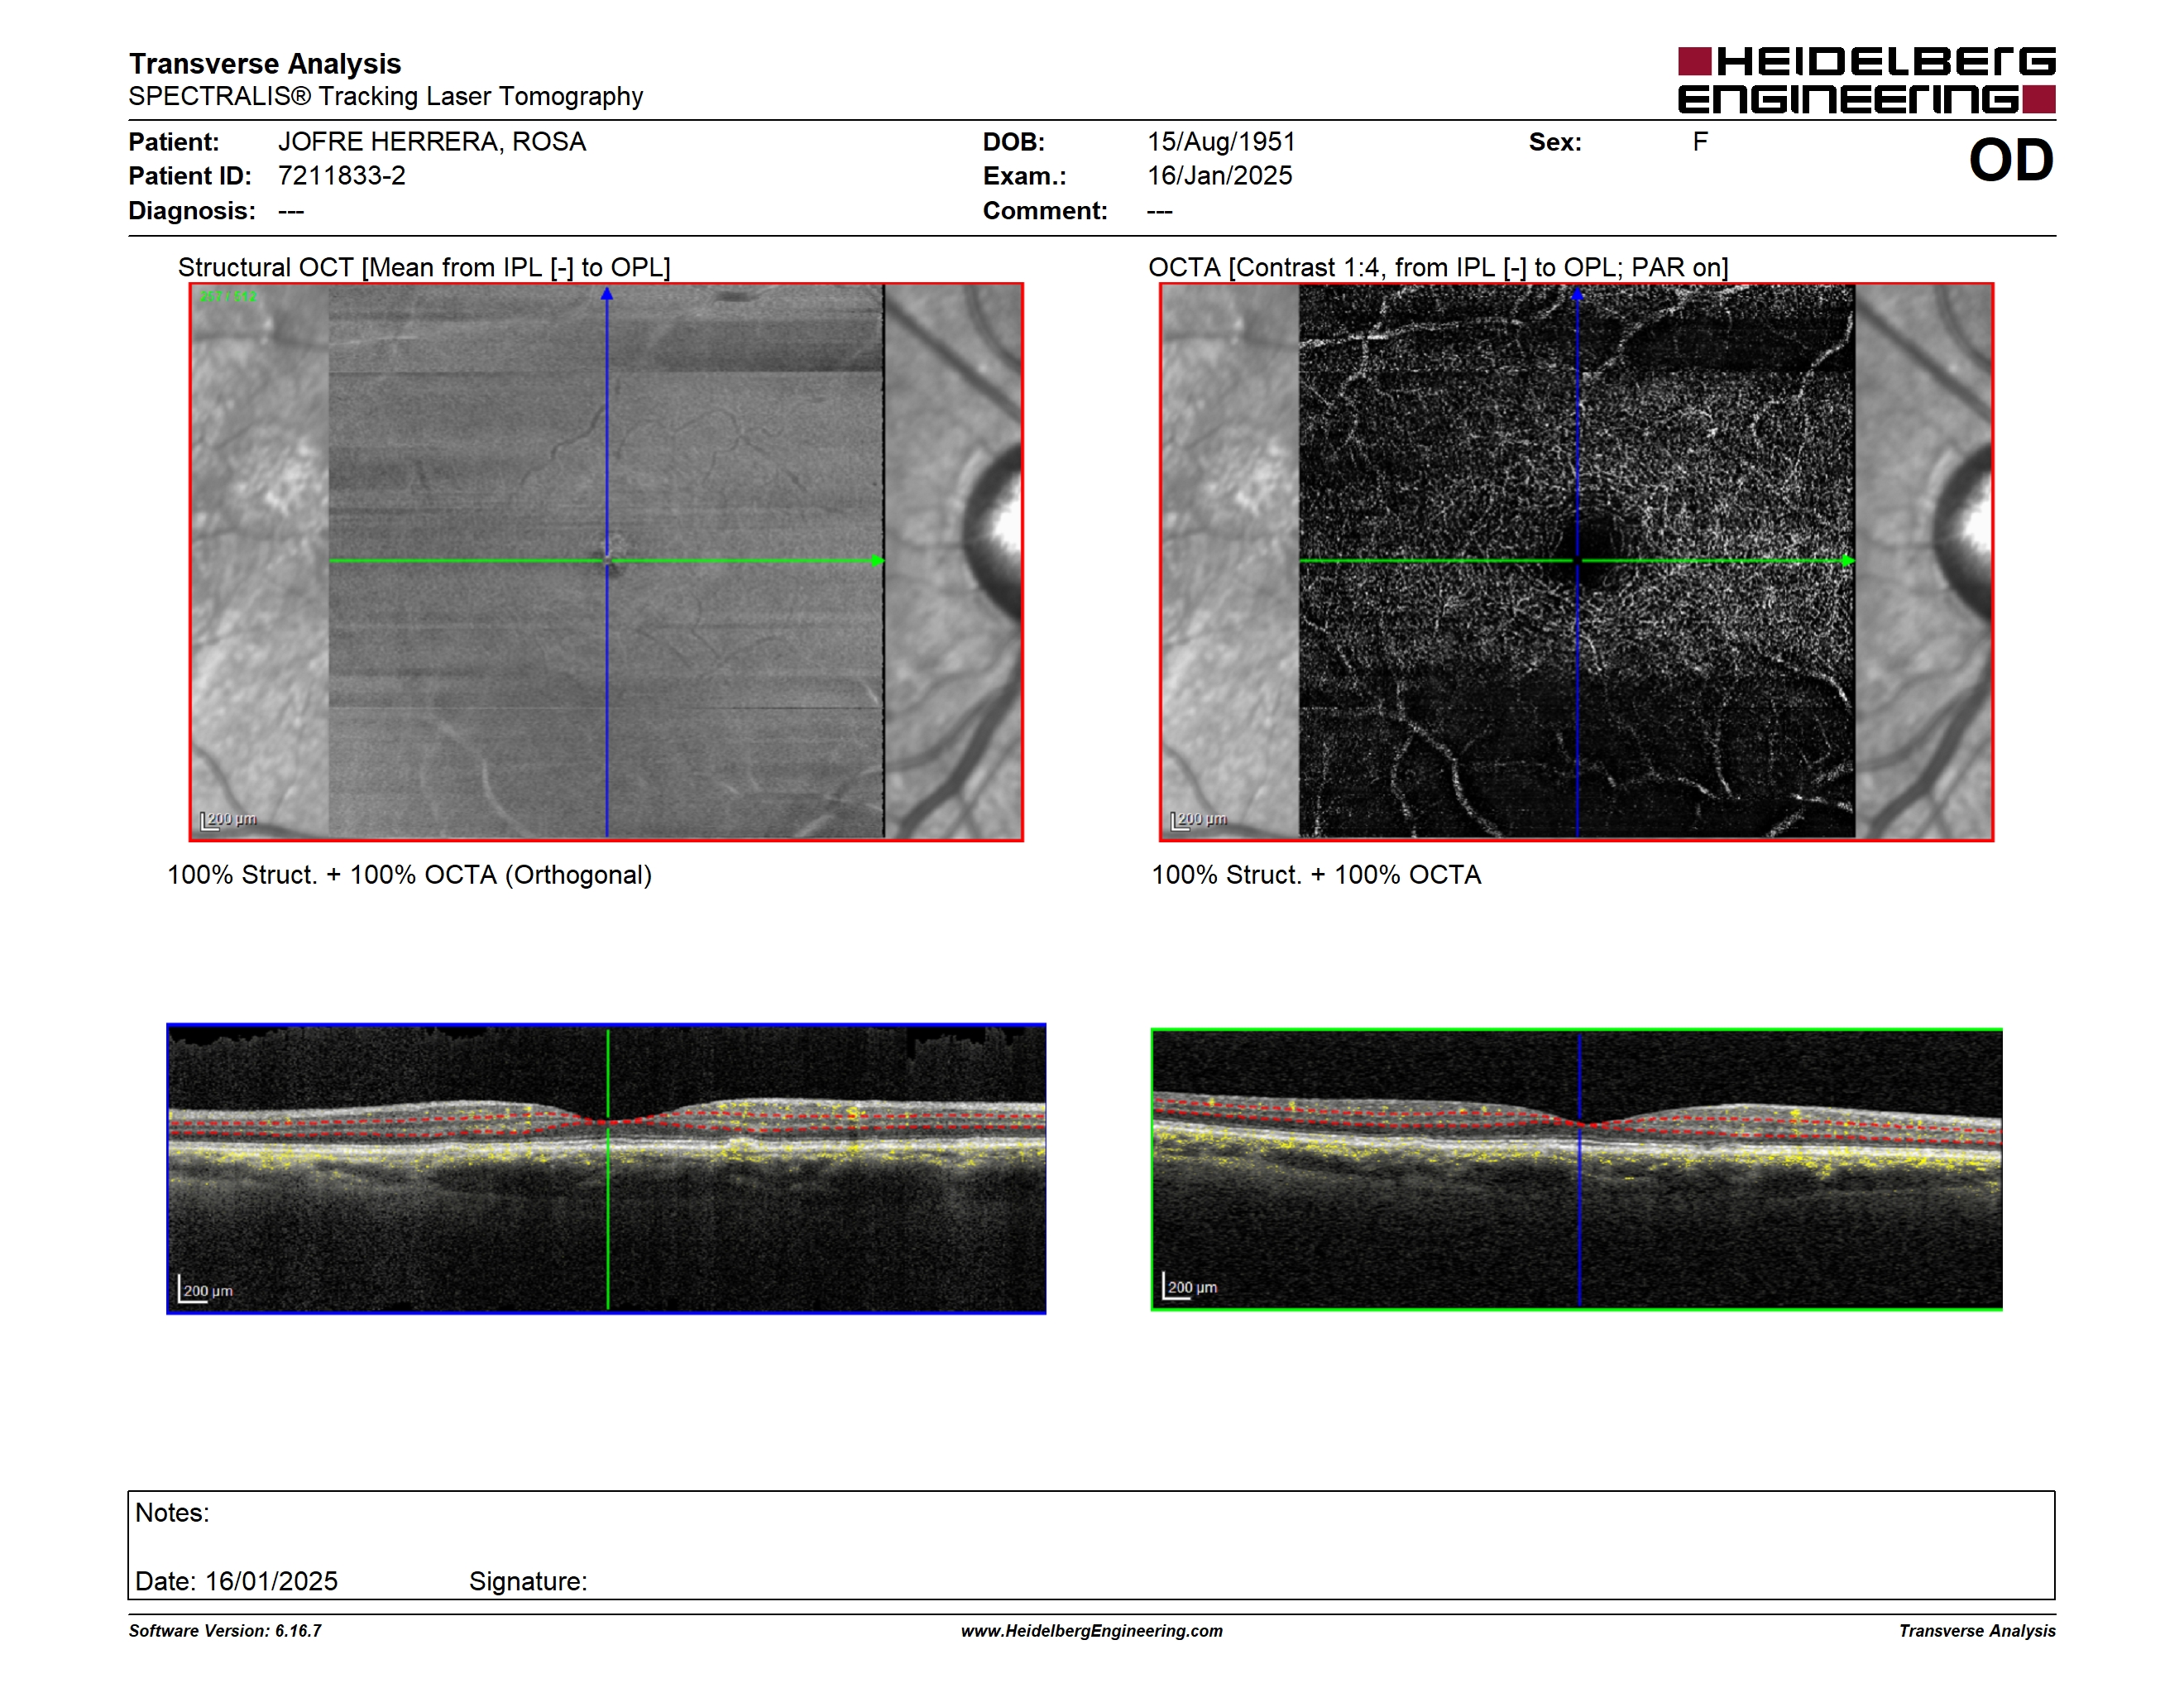2184x1688 pixels.
Task: Click the OCTA vascular en-face image
Action: (1576, 561)
